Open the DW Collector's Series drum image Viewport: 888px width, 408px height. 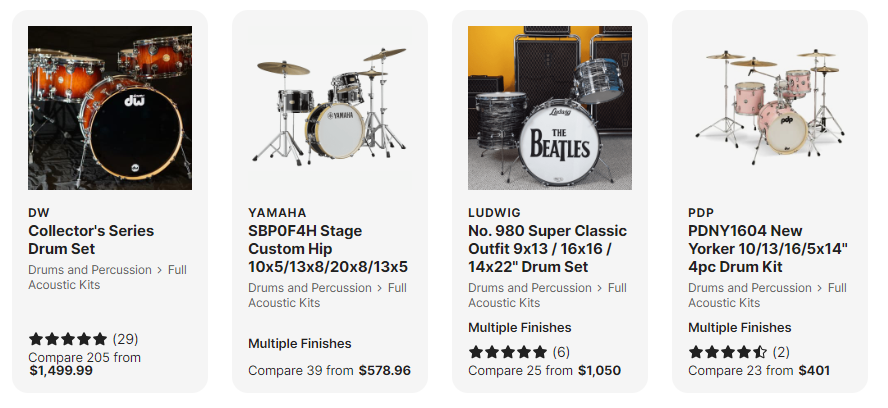110,108
